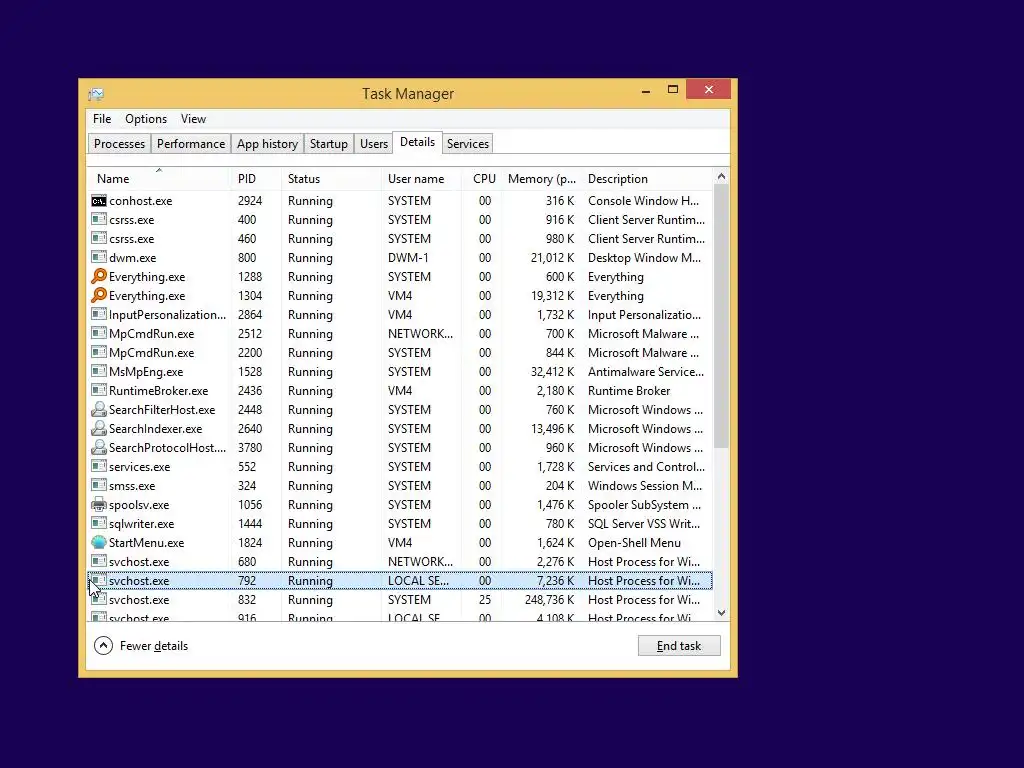The height and width of the screenshot is (768, 1024).
Task: Click the services.exe process icon
Action: coord(99,466)
